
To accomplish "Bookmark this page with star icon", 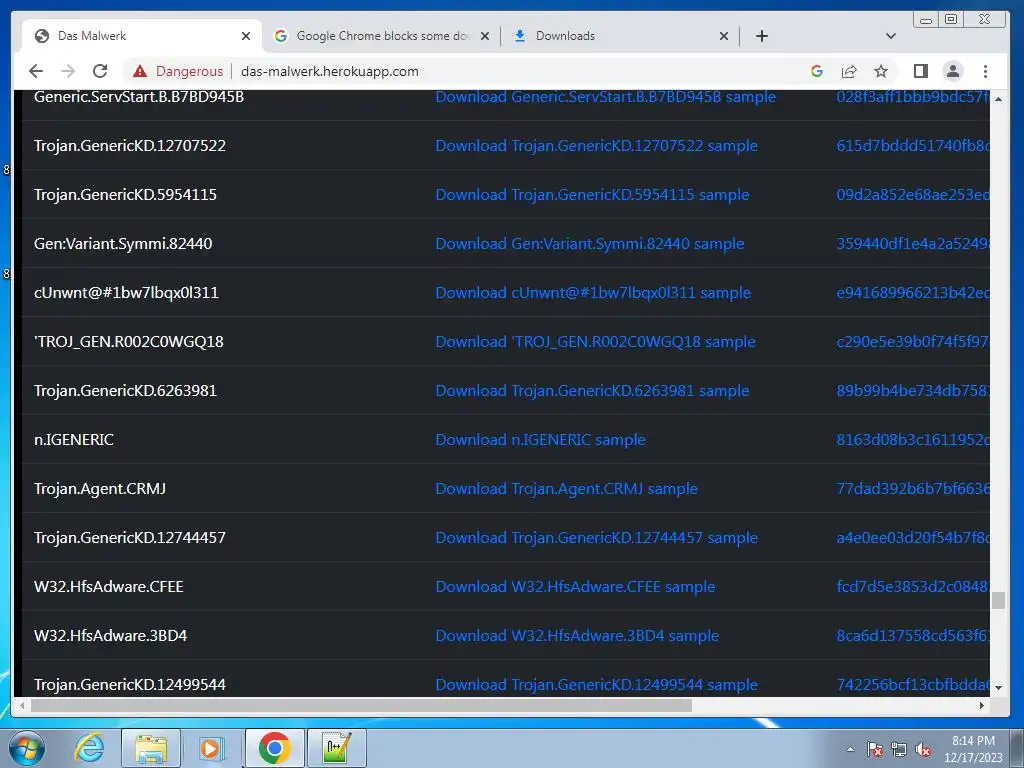I will 881,71.
